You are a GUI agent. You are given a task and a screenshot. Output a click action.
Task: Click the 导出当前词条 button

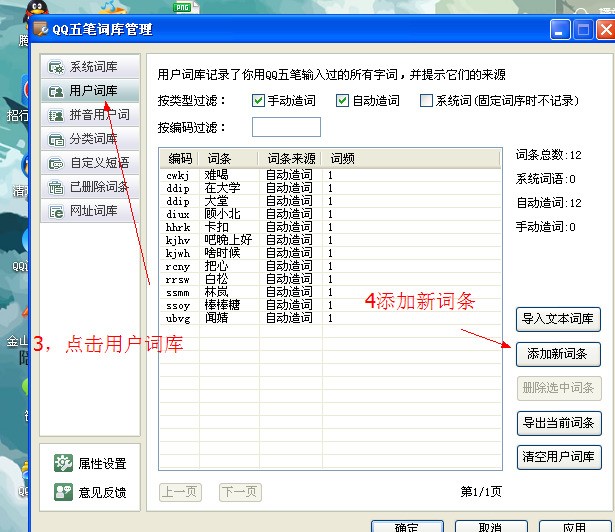click(x=559, y=423)
